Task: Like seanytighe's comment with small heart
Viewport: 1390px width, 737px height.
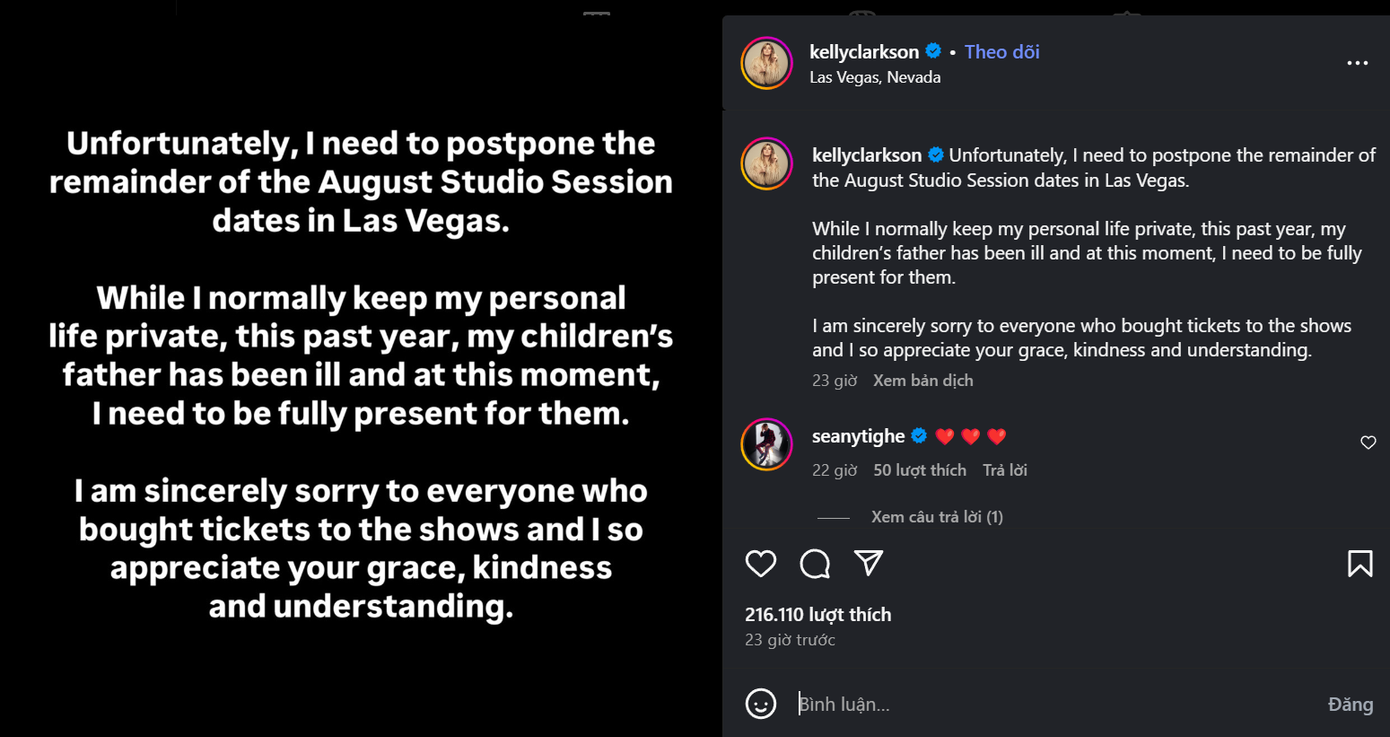Action: click(x=1368, y=443)
